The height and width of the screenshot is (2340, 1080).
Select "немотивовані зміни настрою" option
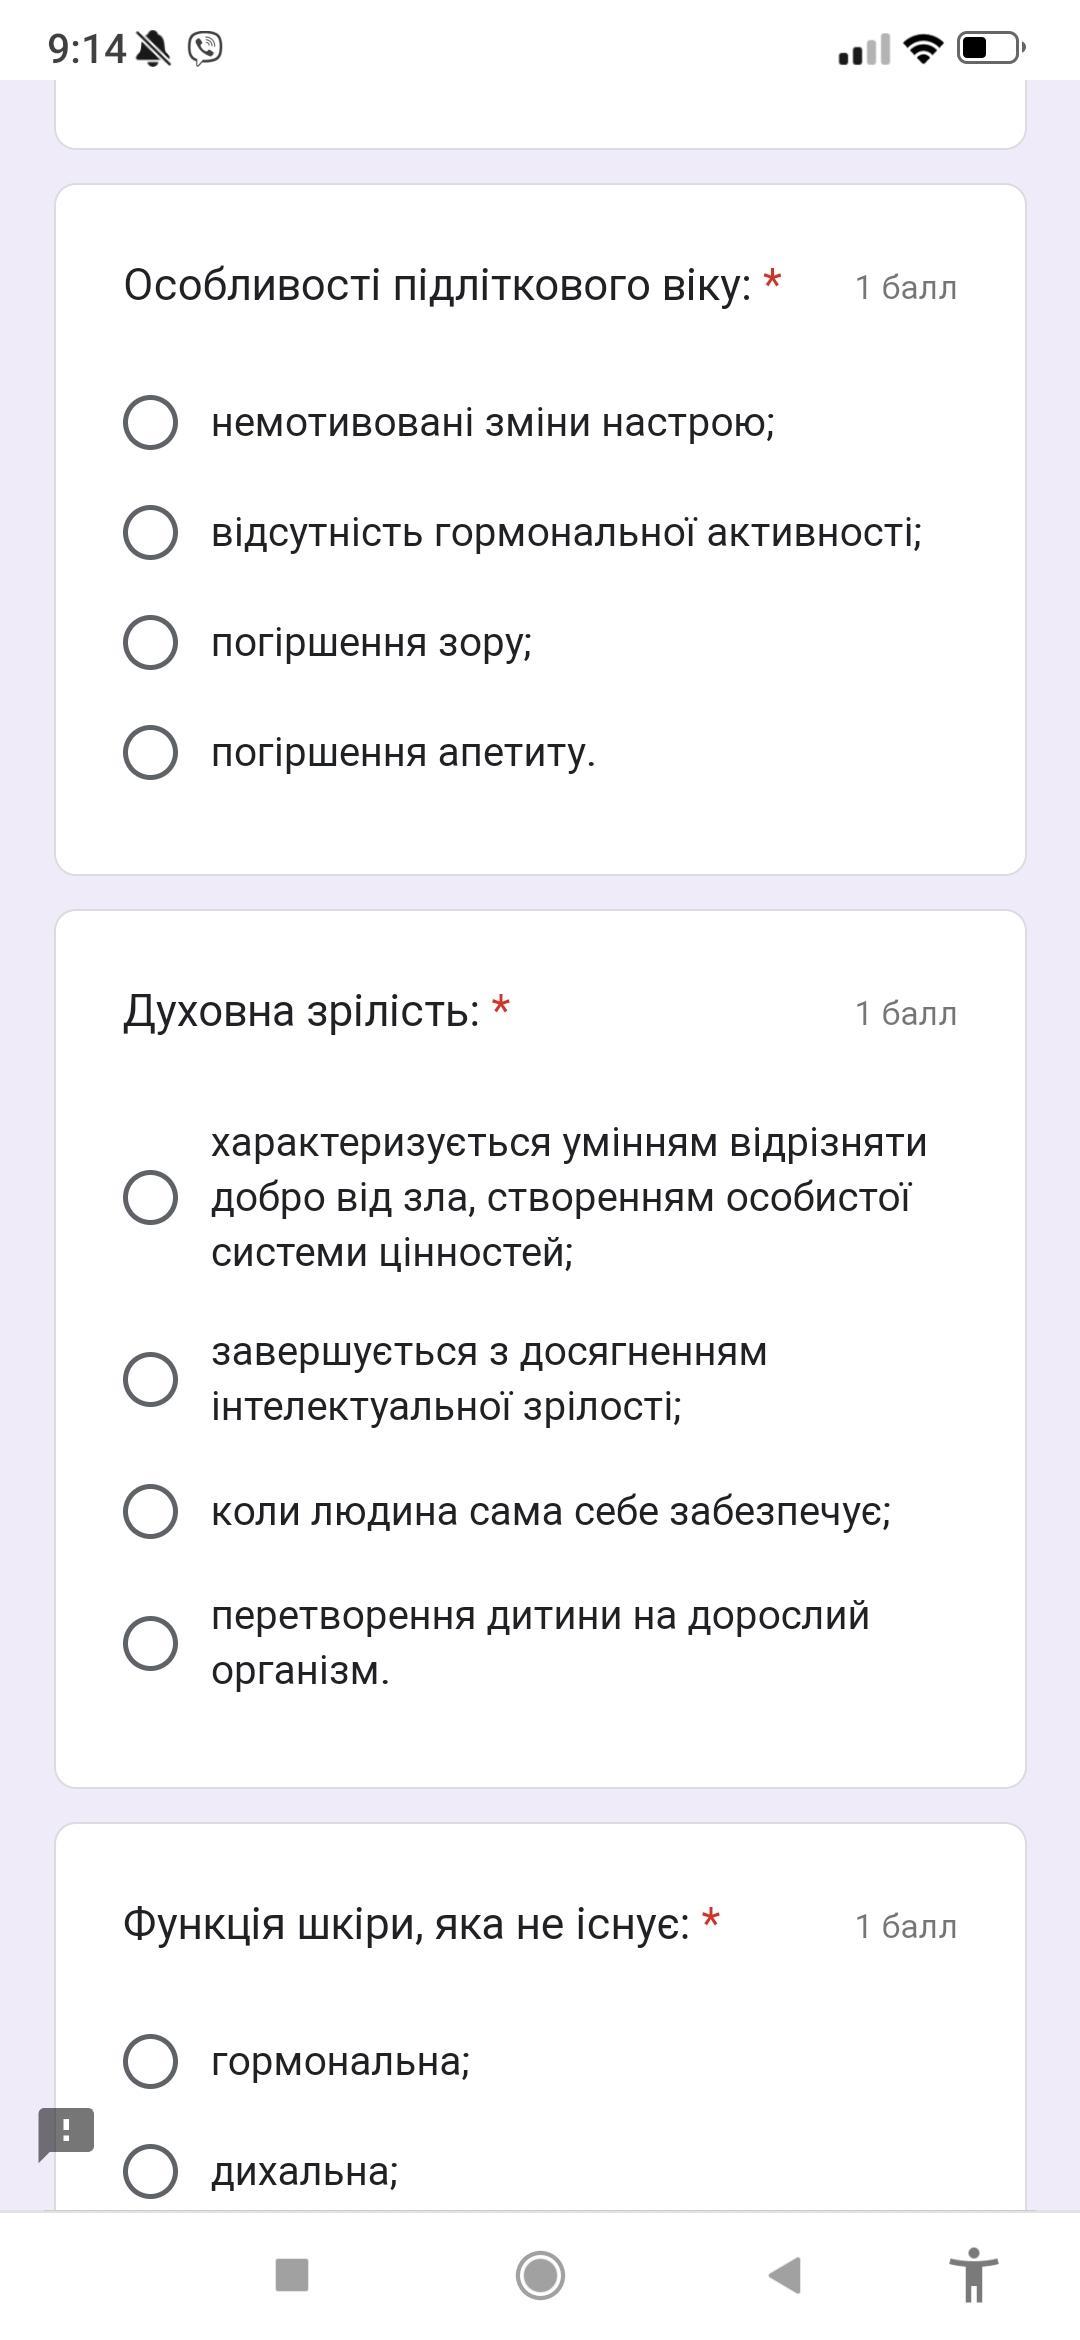point(151,422)
